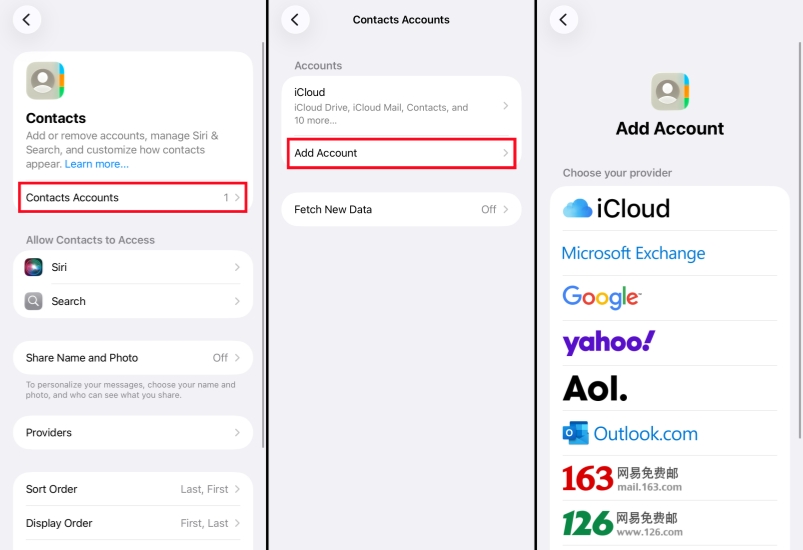Tap the 'First, Last' display value

[204, 523]
